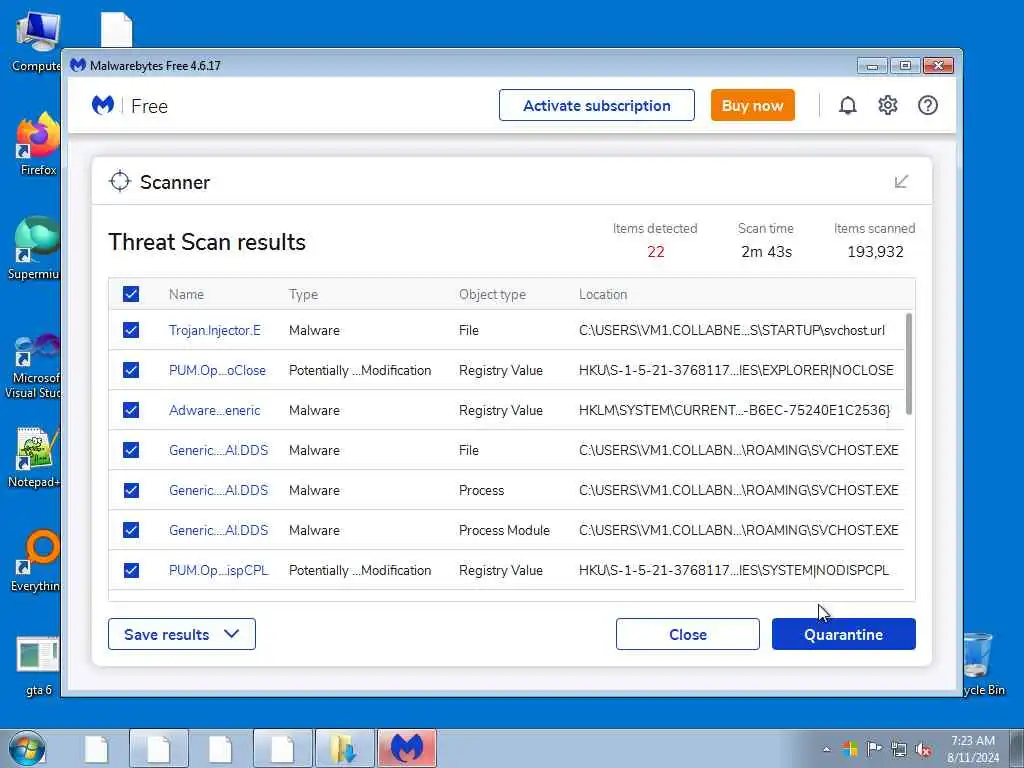Click the HKLM\SYSTEM\CURRENT registry location

coord(734,410)
